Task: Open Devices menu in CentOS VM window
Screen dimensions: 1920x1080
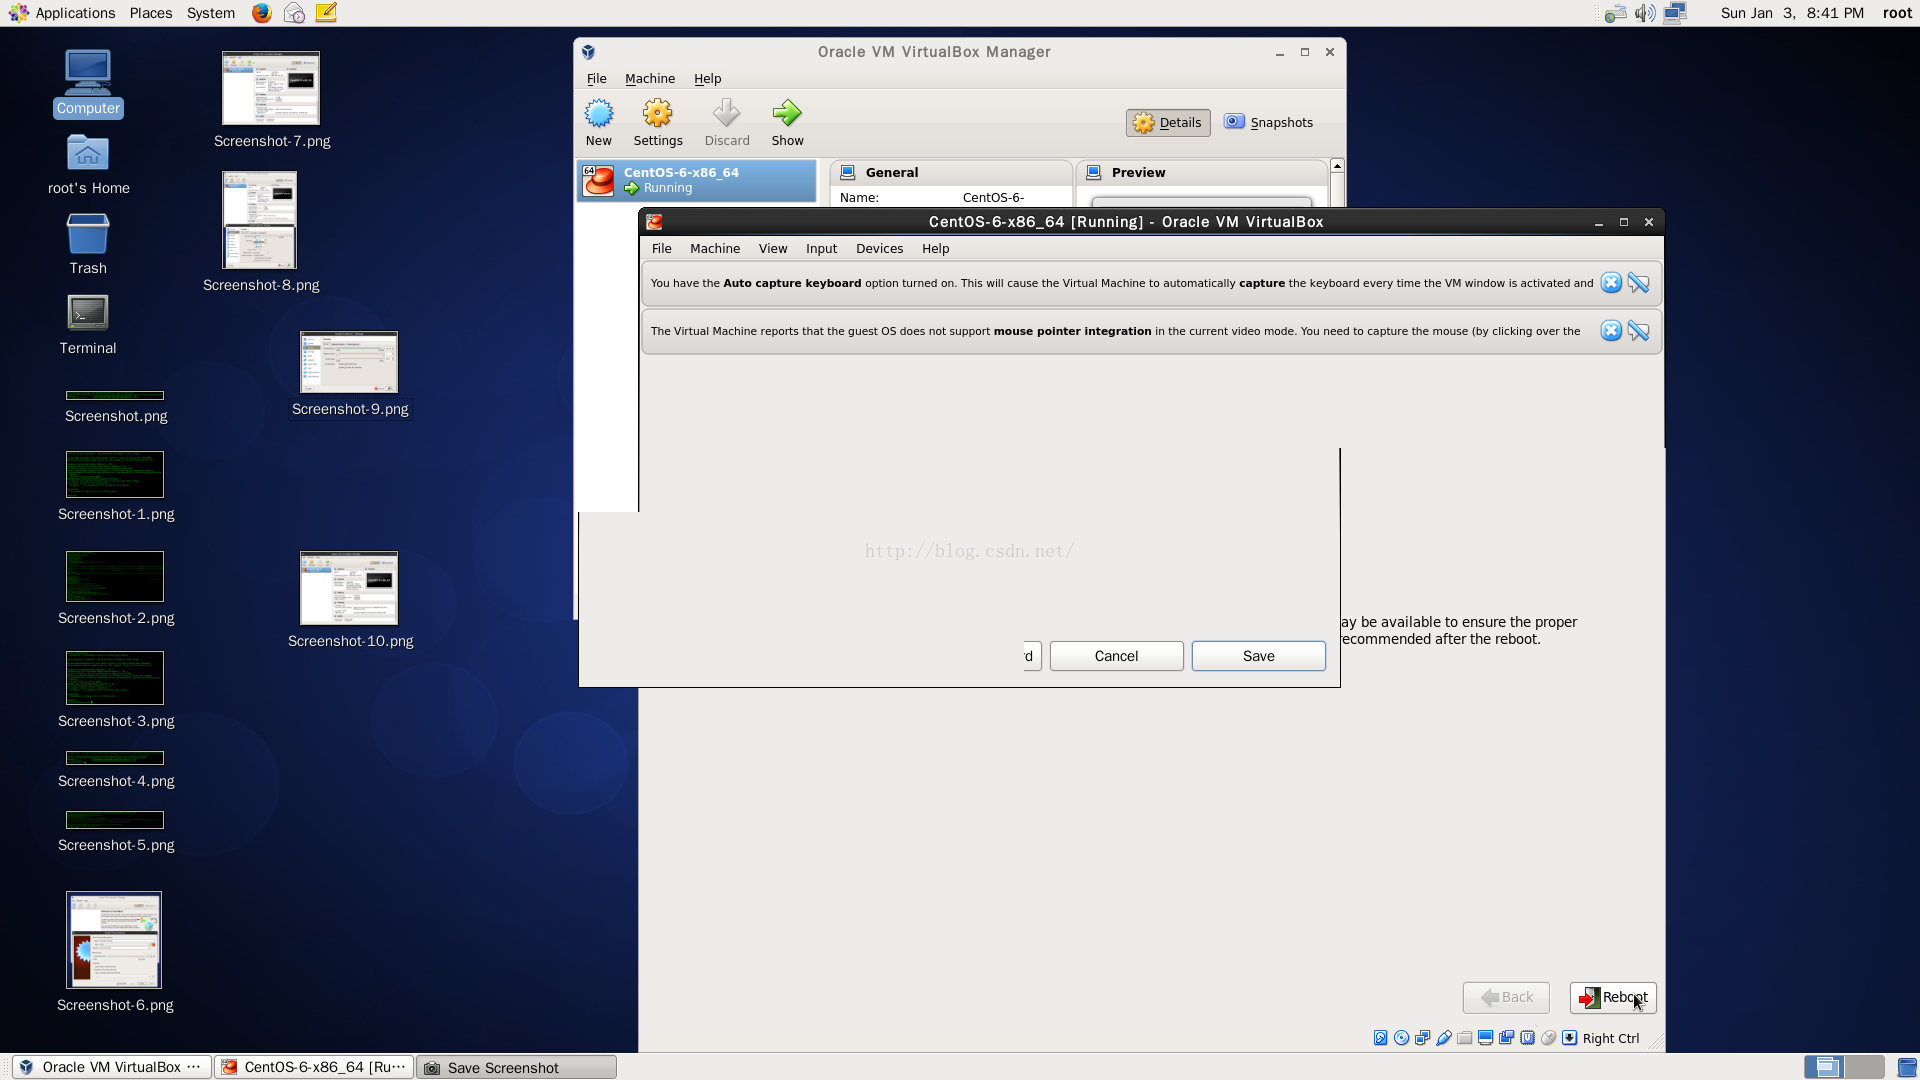Action: [880, 249]
